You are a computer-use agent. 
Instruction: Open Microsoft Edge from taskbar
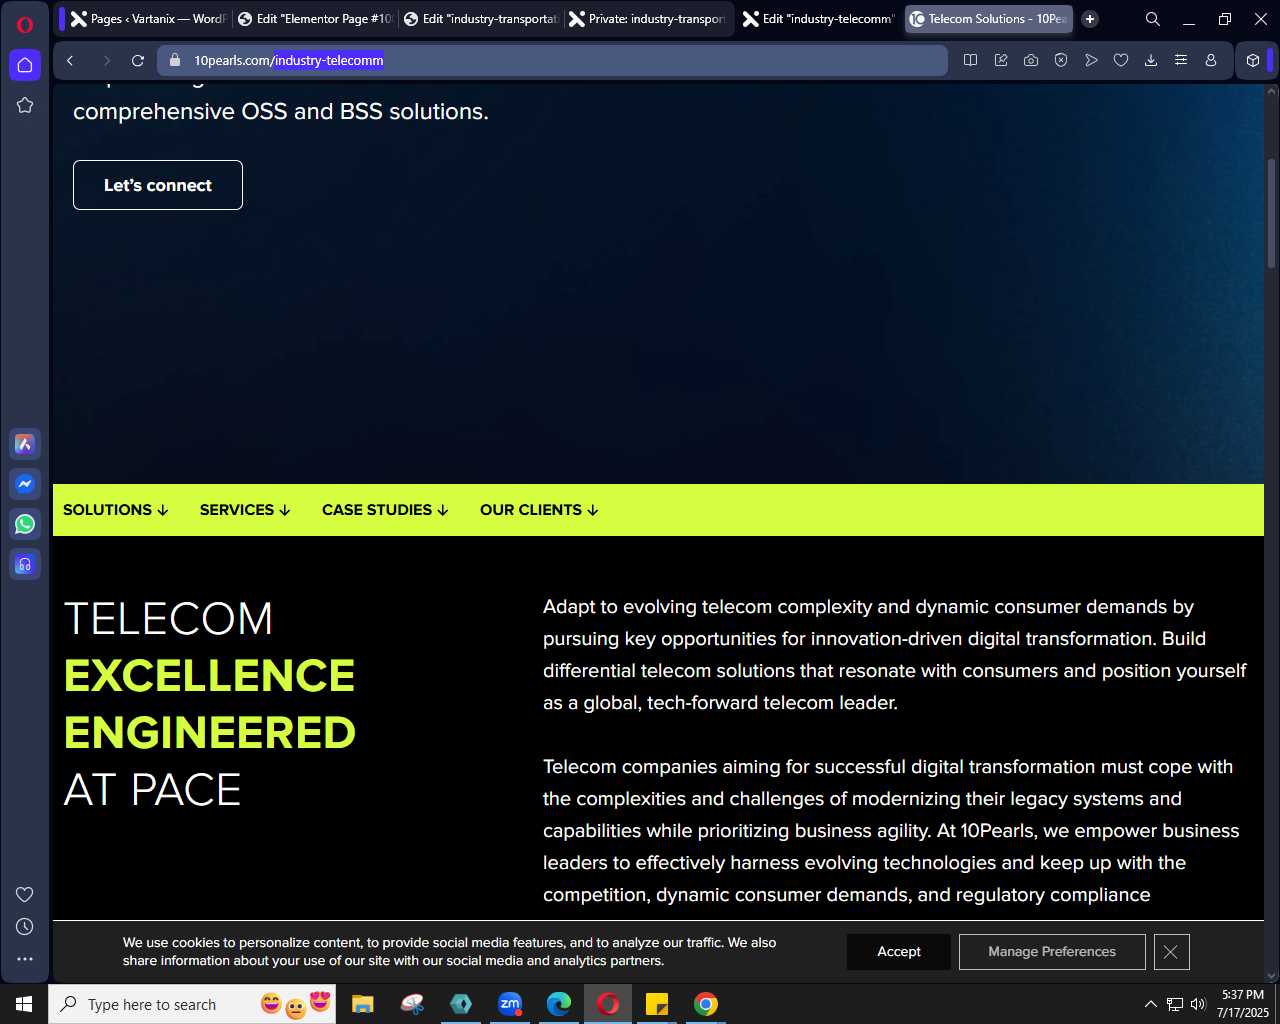559,1004
